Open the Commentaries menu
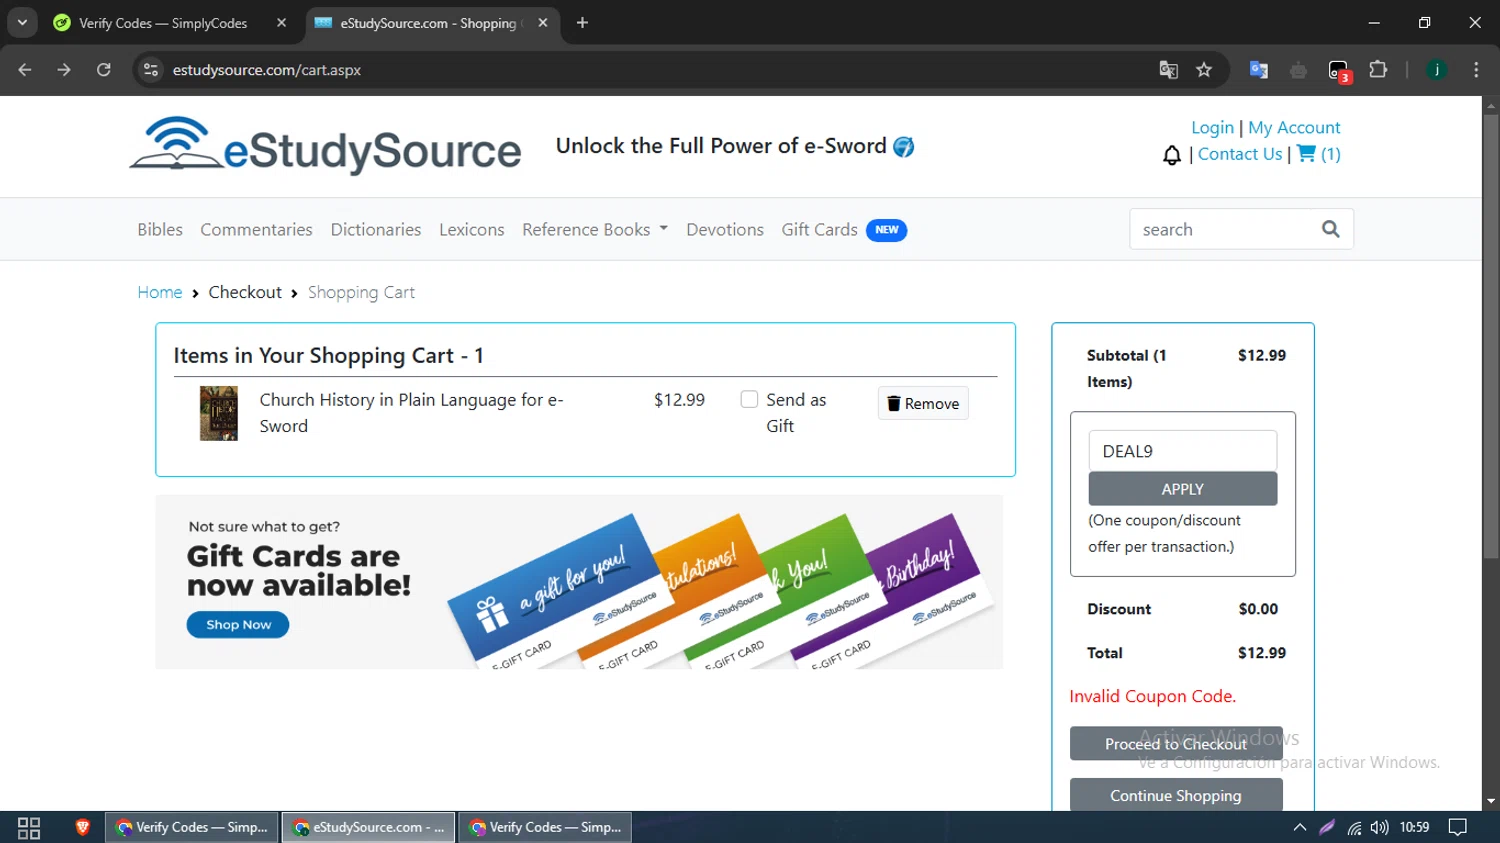The width and height of the screenshot is (1500, 843). [x=256, y=229]
